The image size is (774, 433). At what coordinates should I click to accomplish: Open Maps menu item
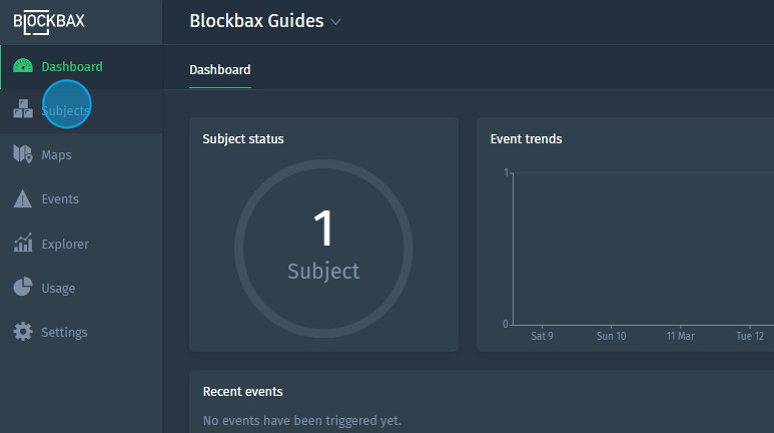pyautogui.click(x=56, y=155)
